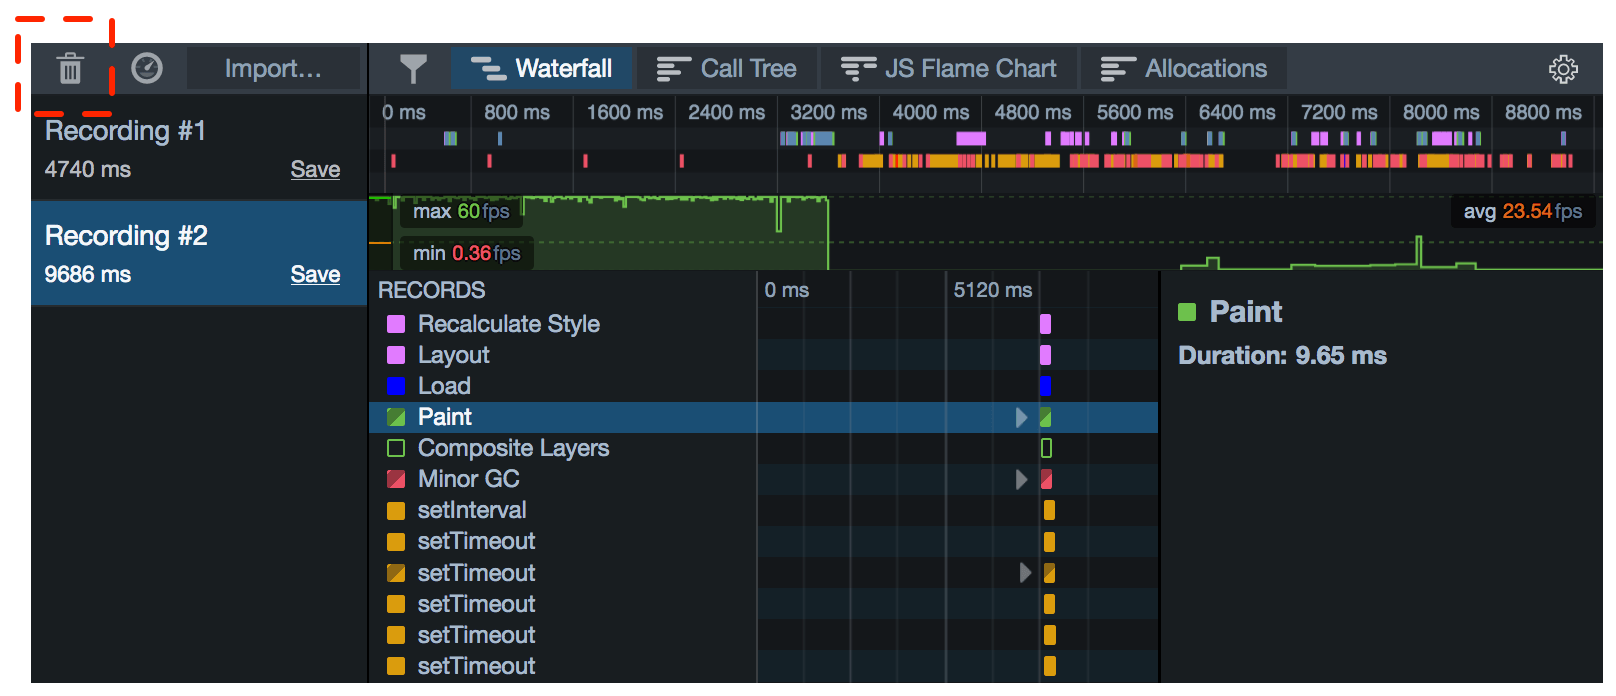This screenshot has height=696, width=1616.
Task: Switch to the Call Tree tab
Action: pyautogui.click(x=727, y=69)
